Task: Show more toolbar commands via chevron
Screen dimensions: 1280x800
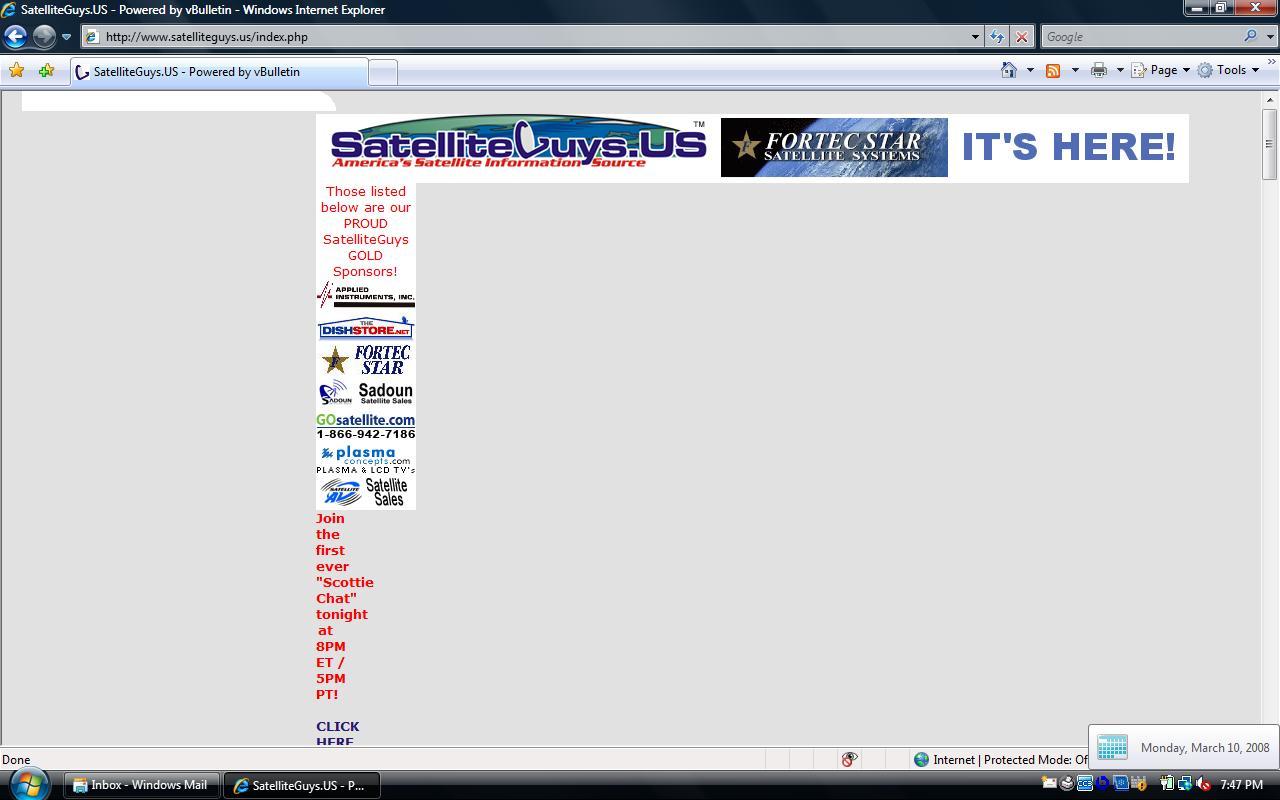Action: (x=1272, y=63)
